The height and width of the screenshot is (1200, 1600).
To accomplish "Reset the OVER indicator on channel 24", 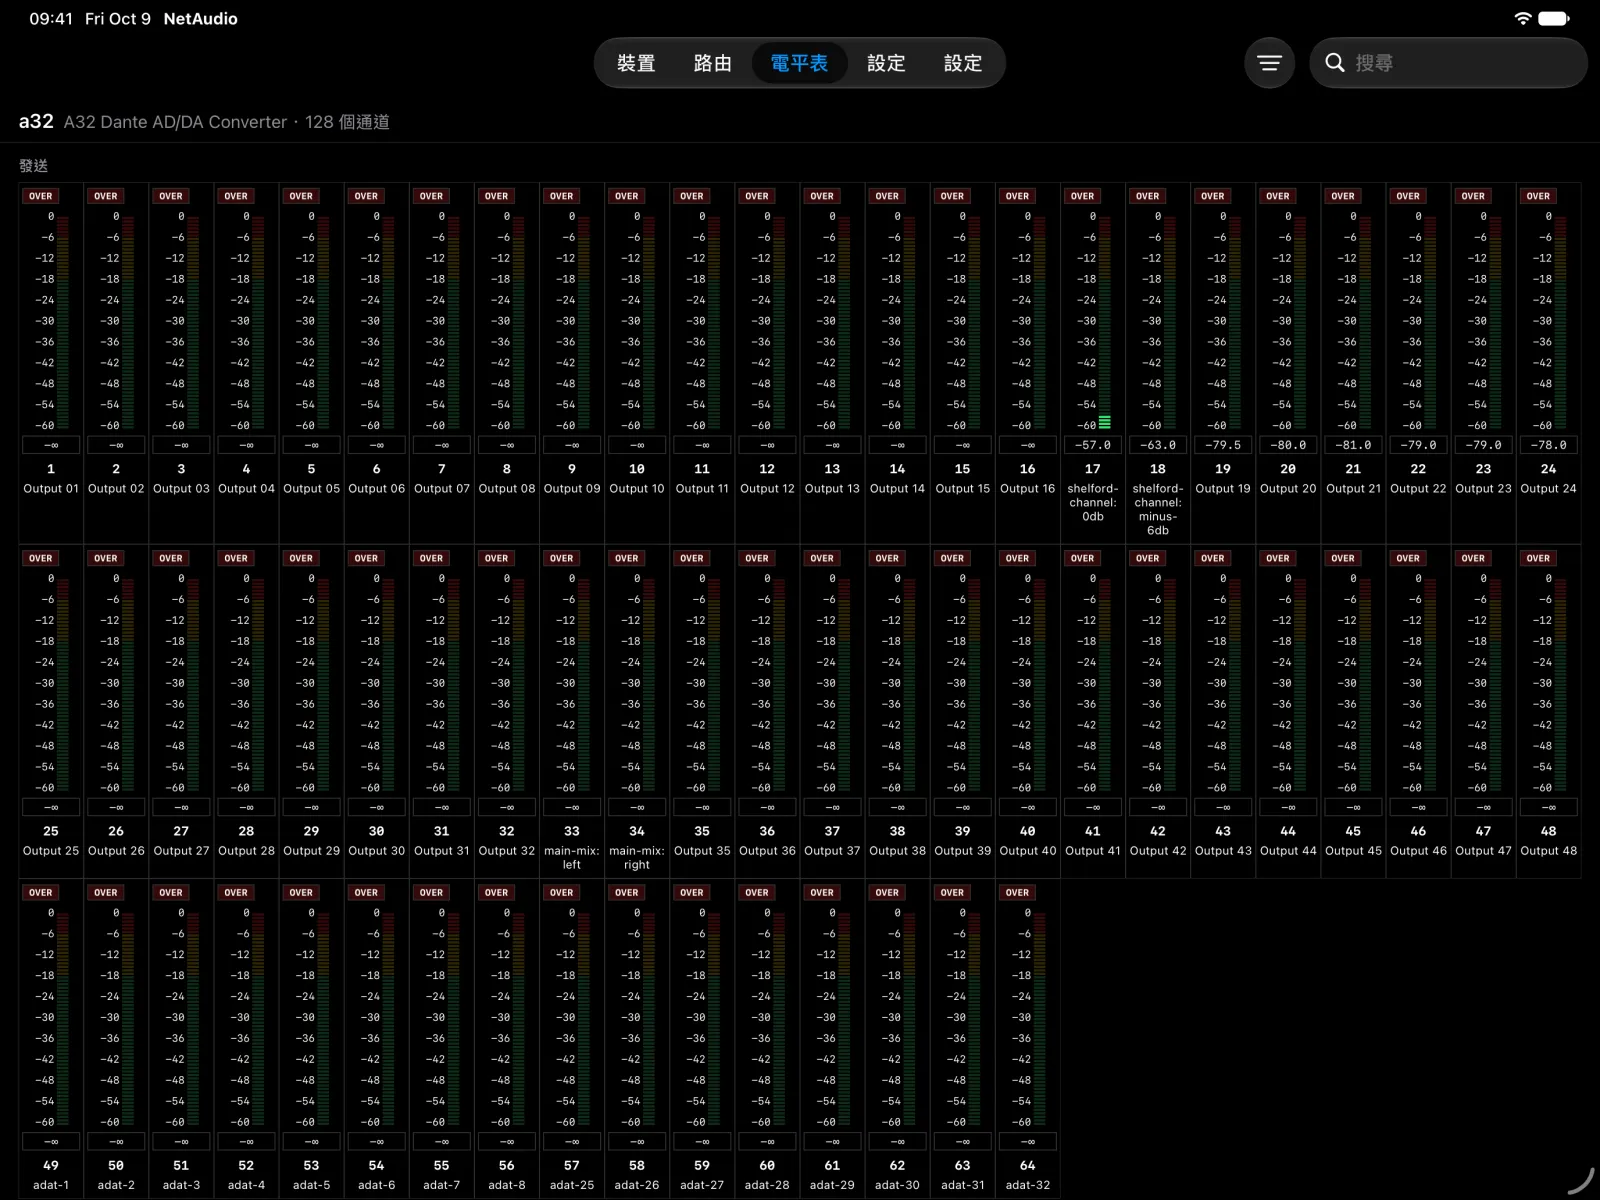I will point(1539,196).
